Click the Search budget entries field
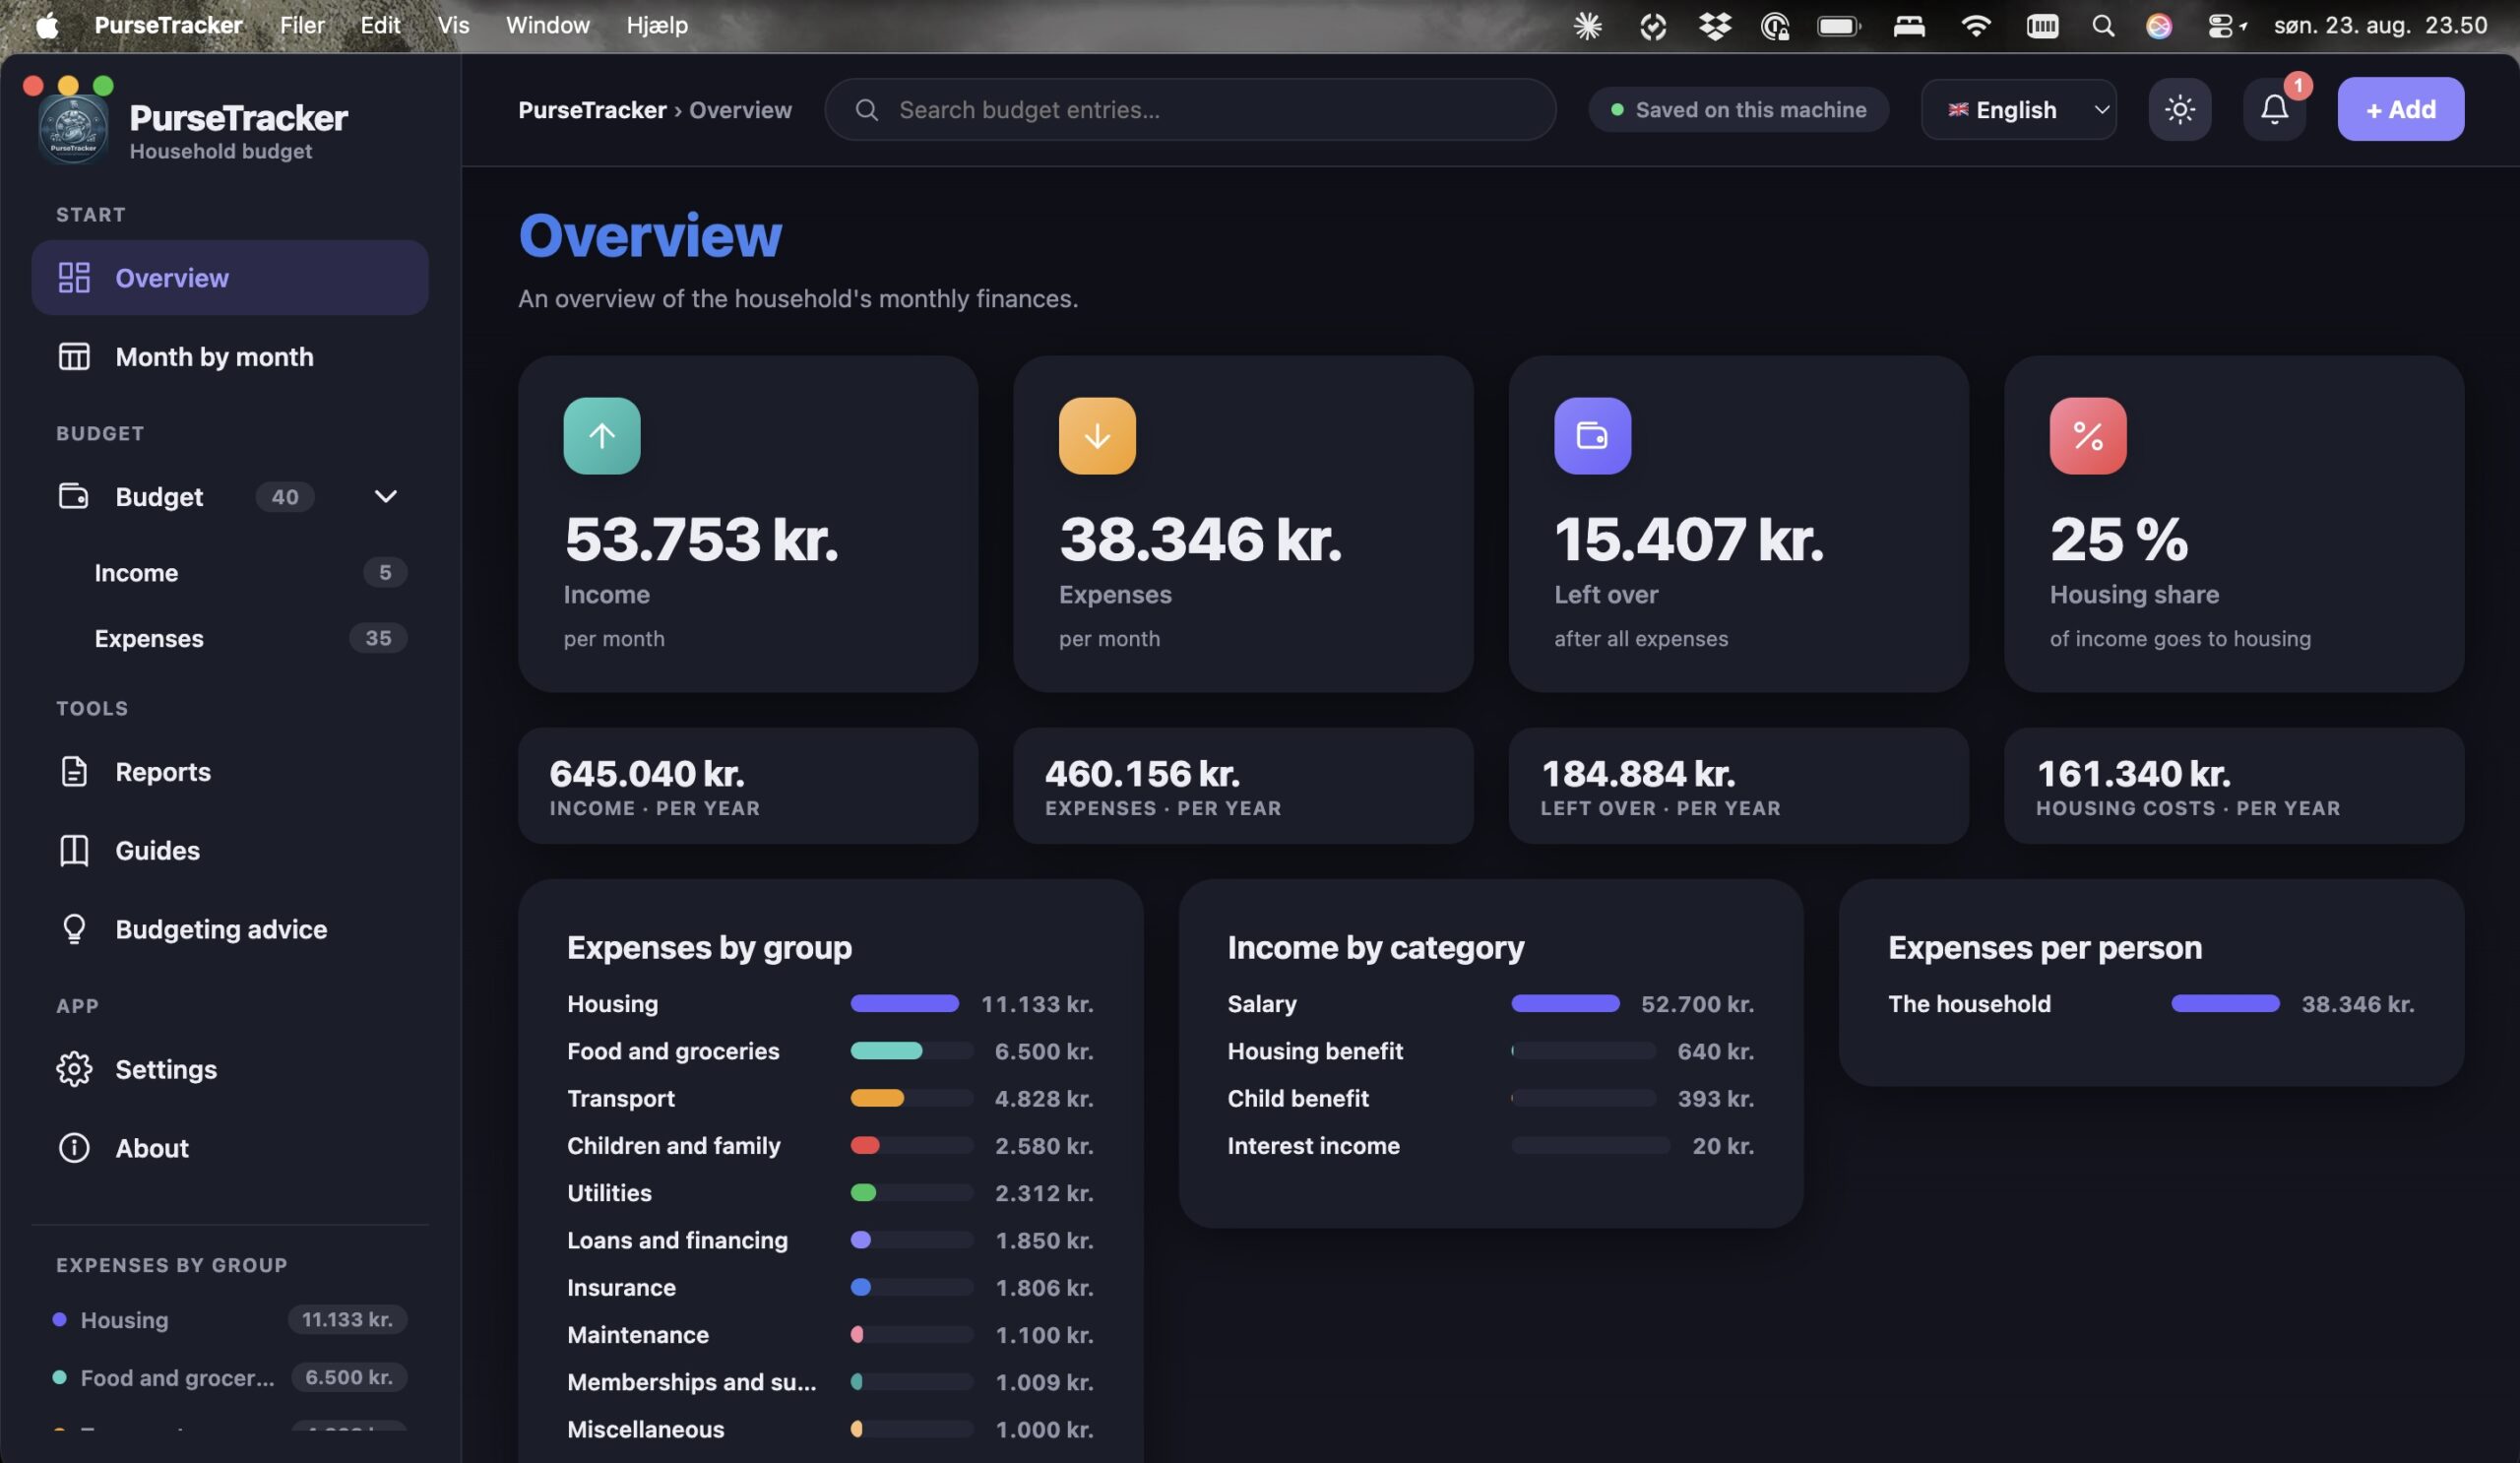Image resolution: width=2520 pixels, height=1463 pixels. (1190, 109)
